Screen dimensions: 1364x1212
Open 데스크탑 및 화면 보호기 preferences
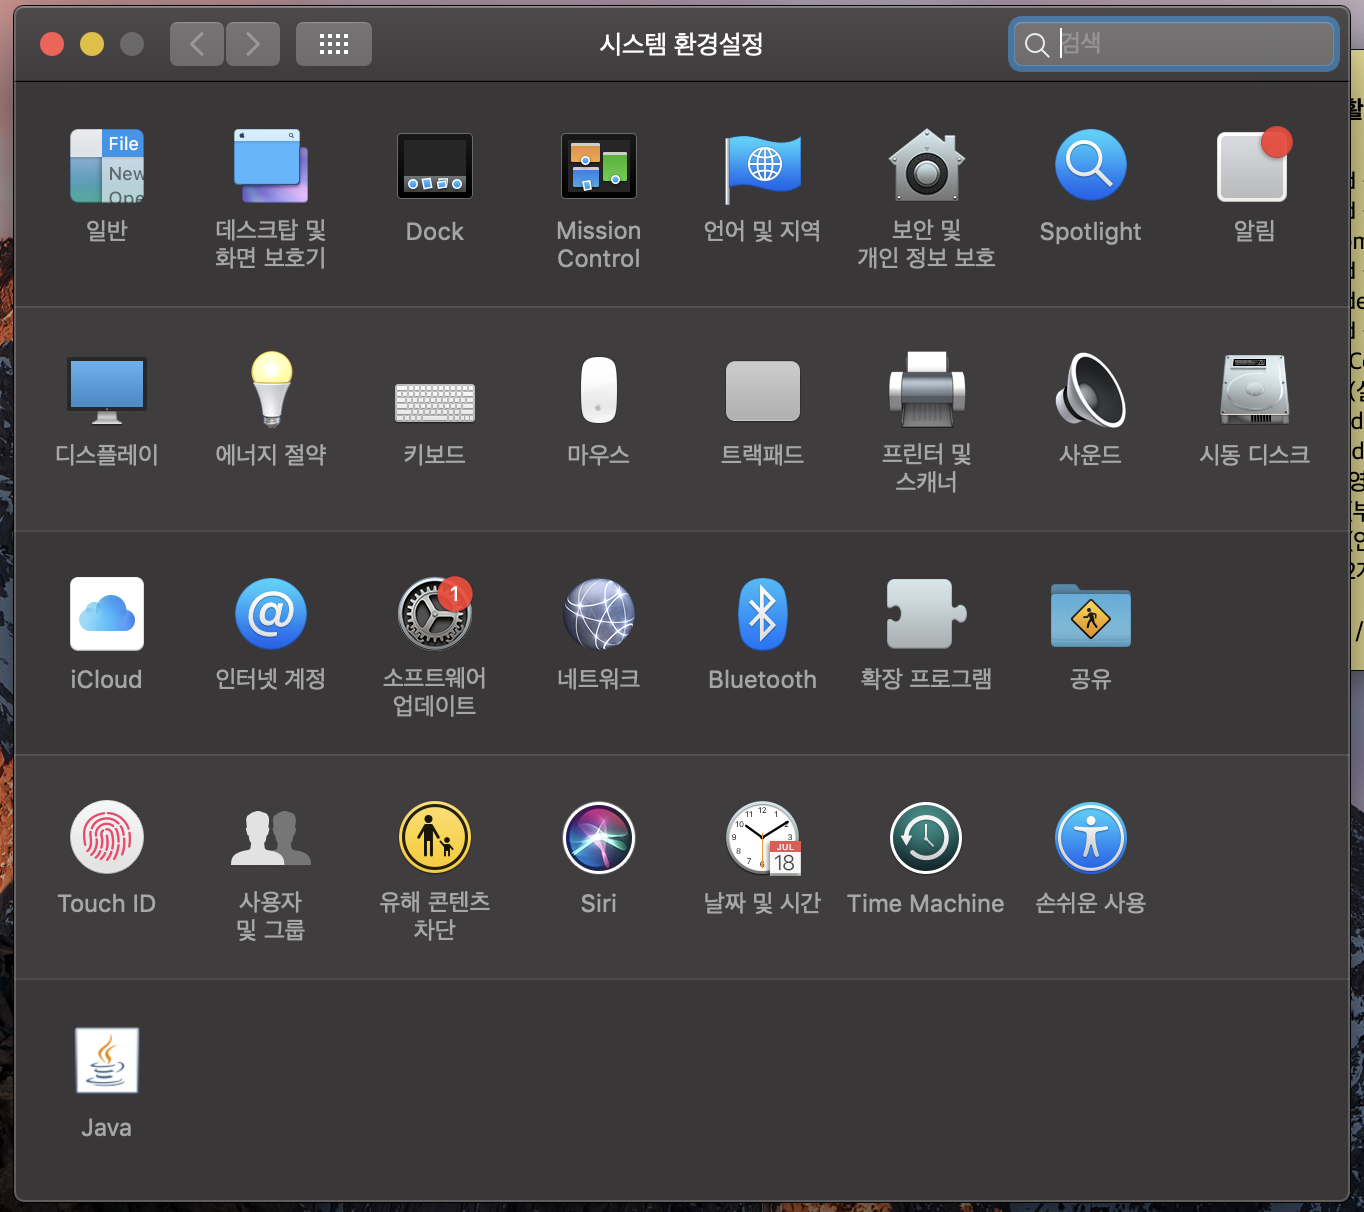click(271, 166)
